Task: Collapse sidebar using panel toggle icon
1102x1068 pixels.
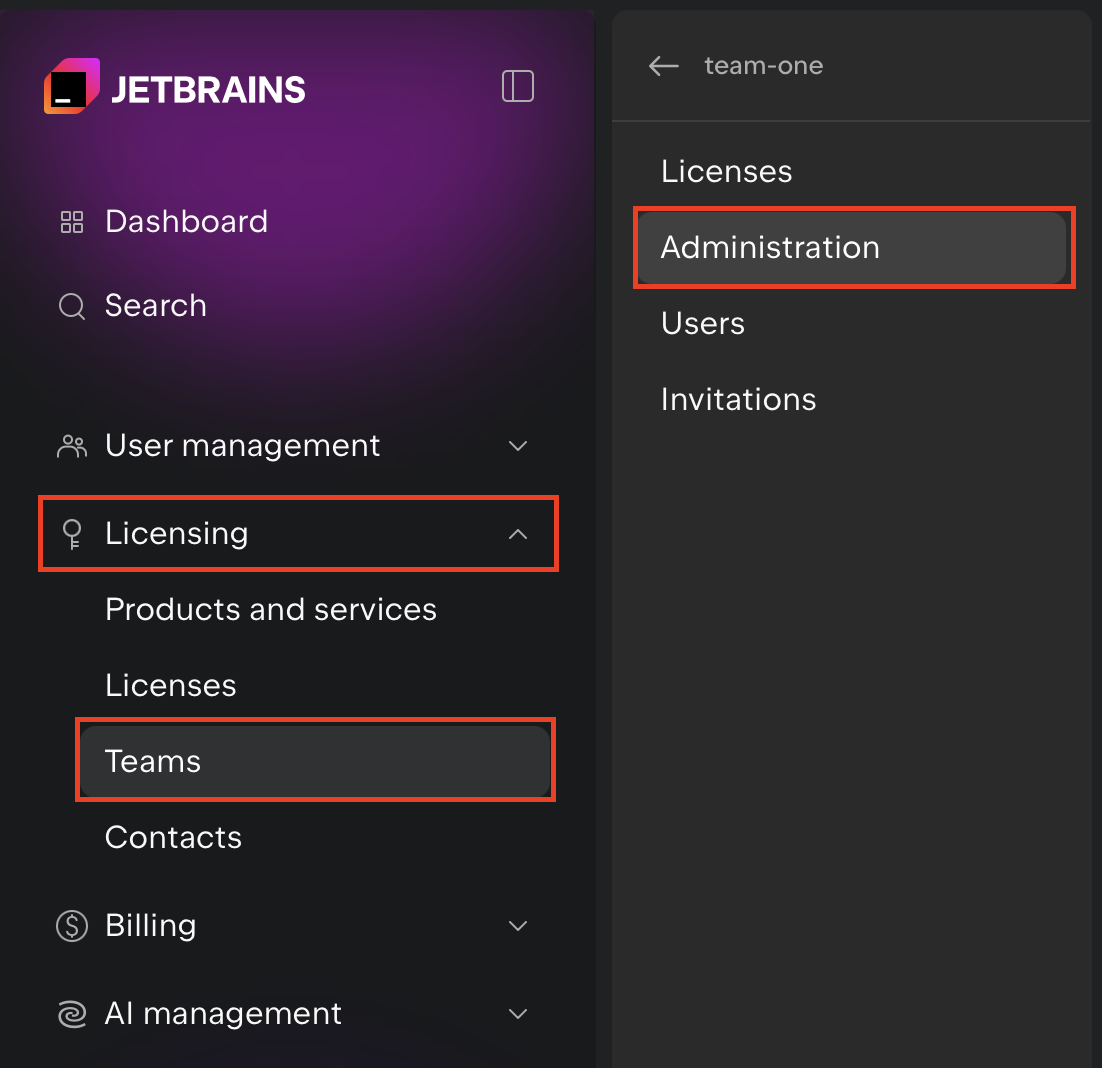Action: 517,87
